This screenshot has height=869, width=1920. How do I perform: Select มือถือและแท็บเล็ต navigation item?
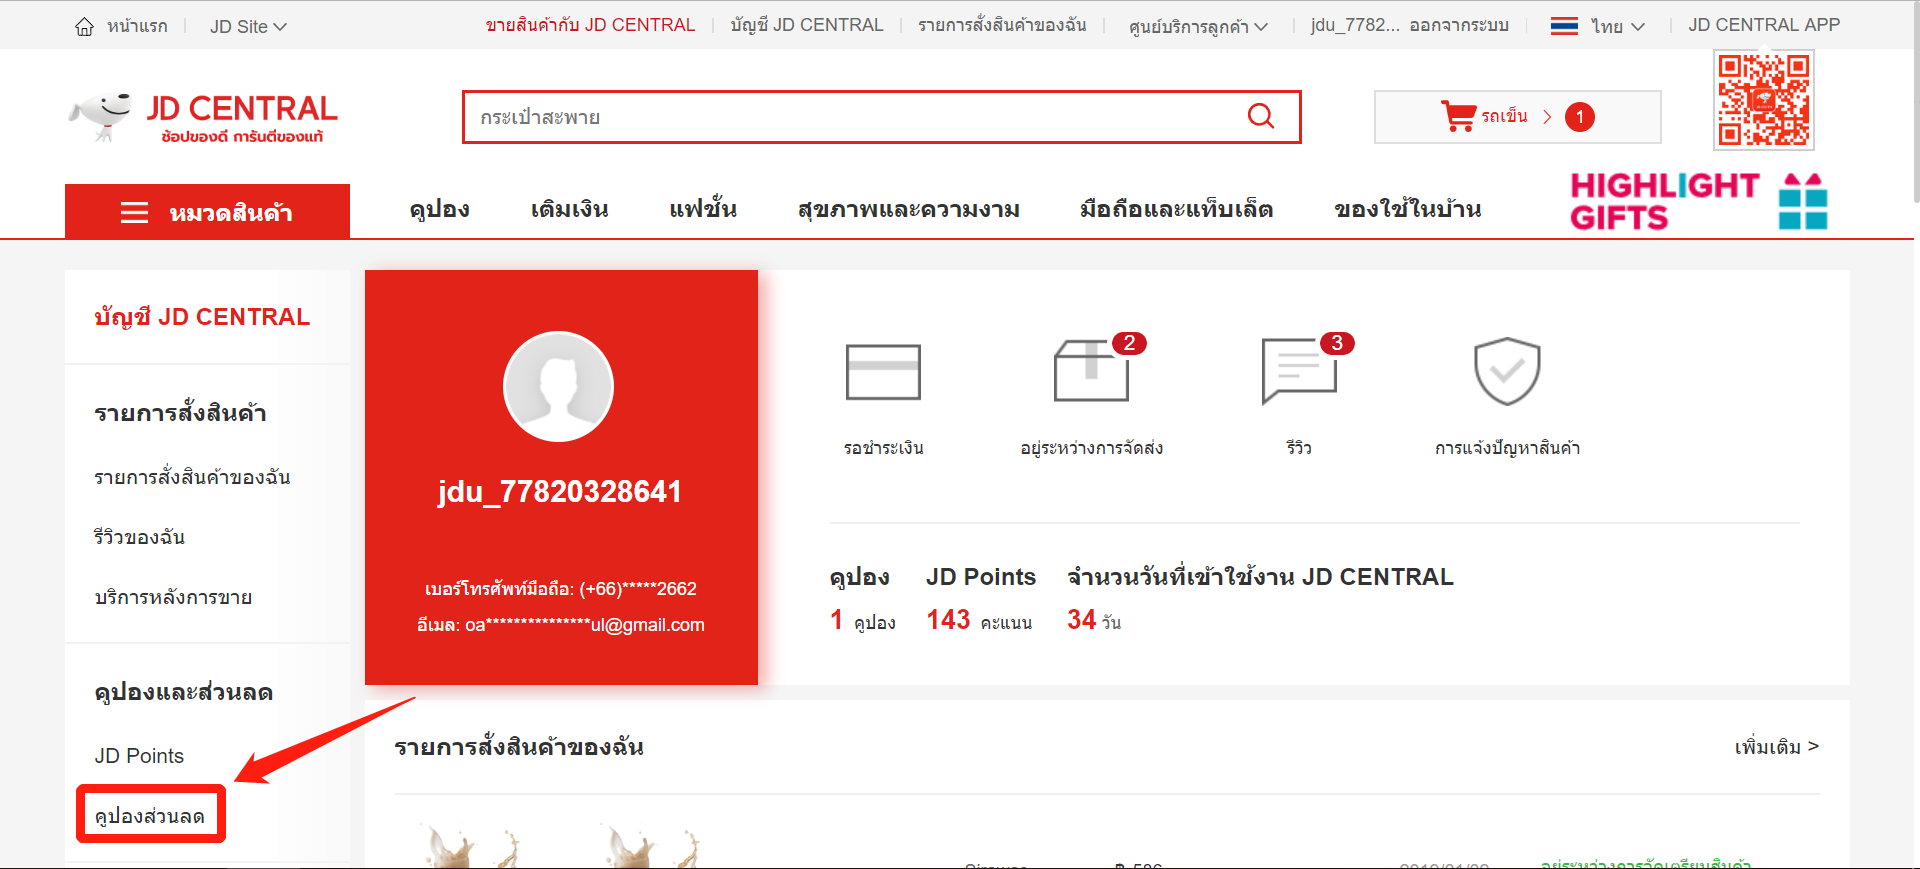point(1176,209)
